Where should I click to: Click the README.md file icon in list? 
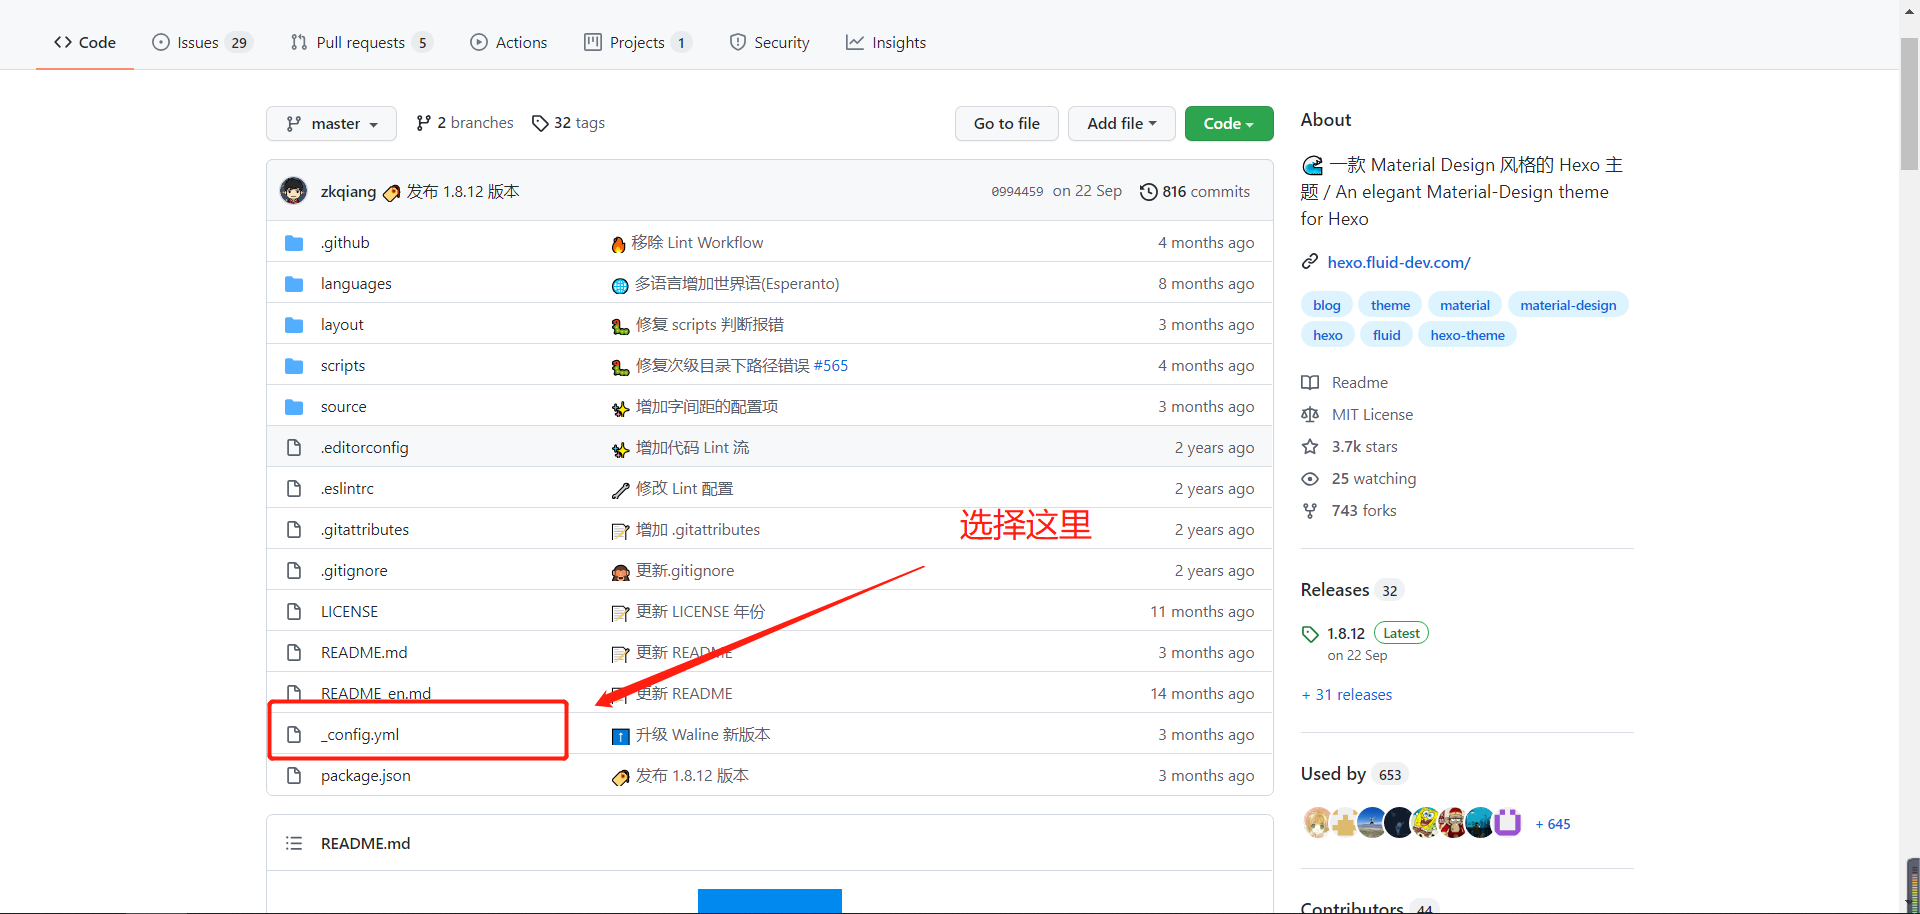[294, 652]
